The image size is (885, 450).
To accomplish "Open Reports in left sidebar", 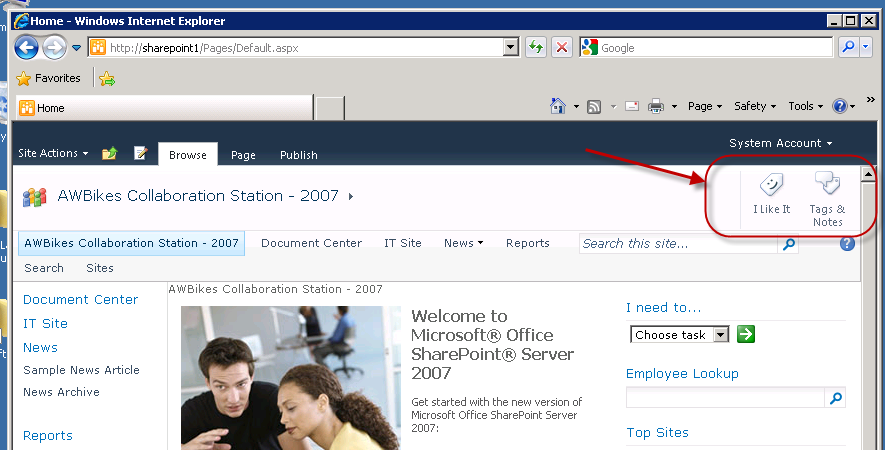I will (47, 436).
